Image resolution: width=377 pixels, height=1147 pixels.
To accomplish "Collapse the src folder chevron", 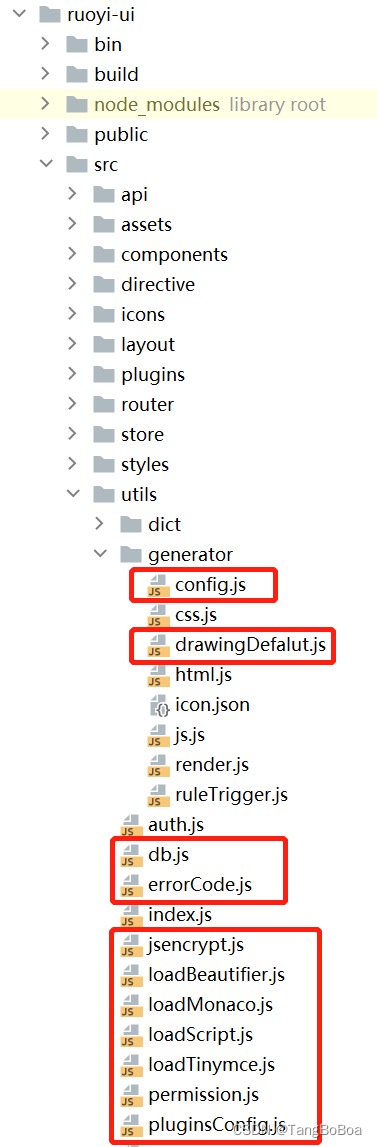I will (46, 165).
